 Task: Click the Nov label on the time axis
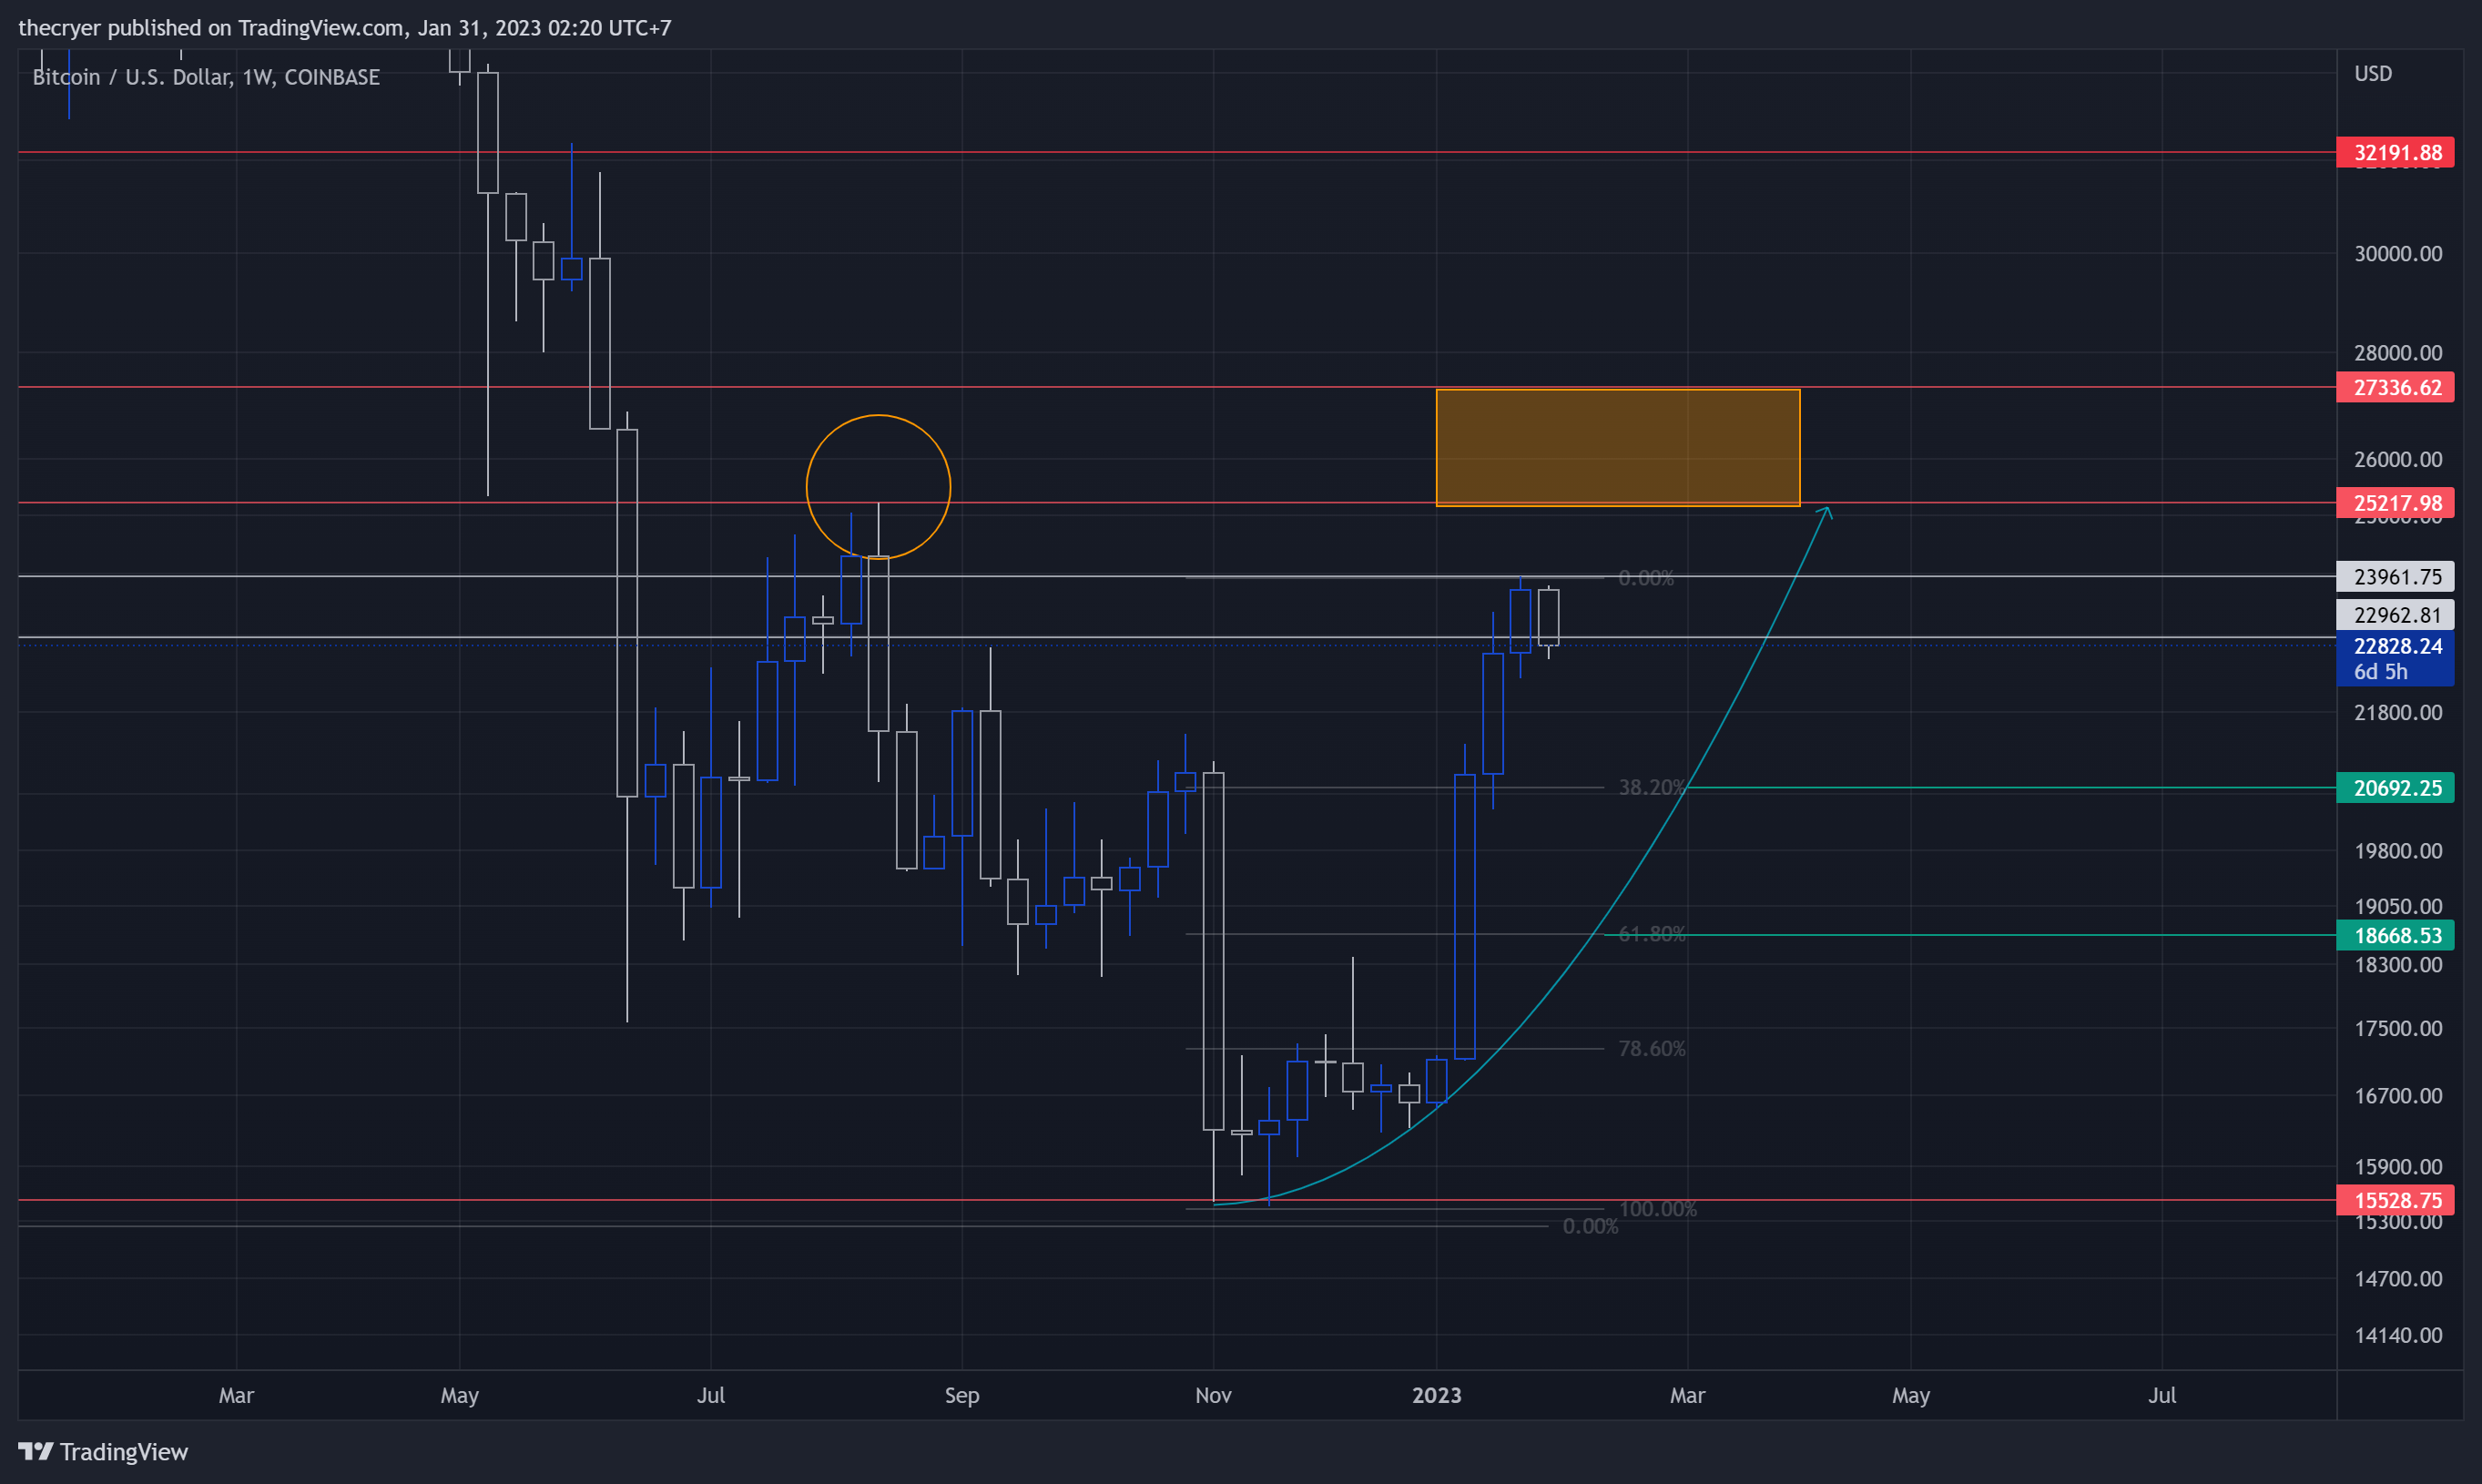click(1213, 1395)
